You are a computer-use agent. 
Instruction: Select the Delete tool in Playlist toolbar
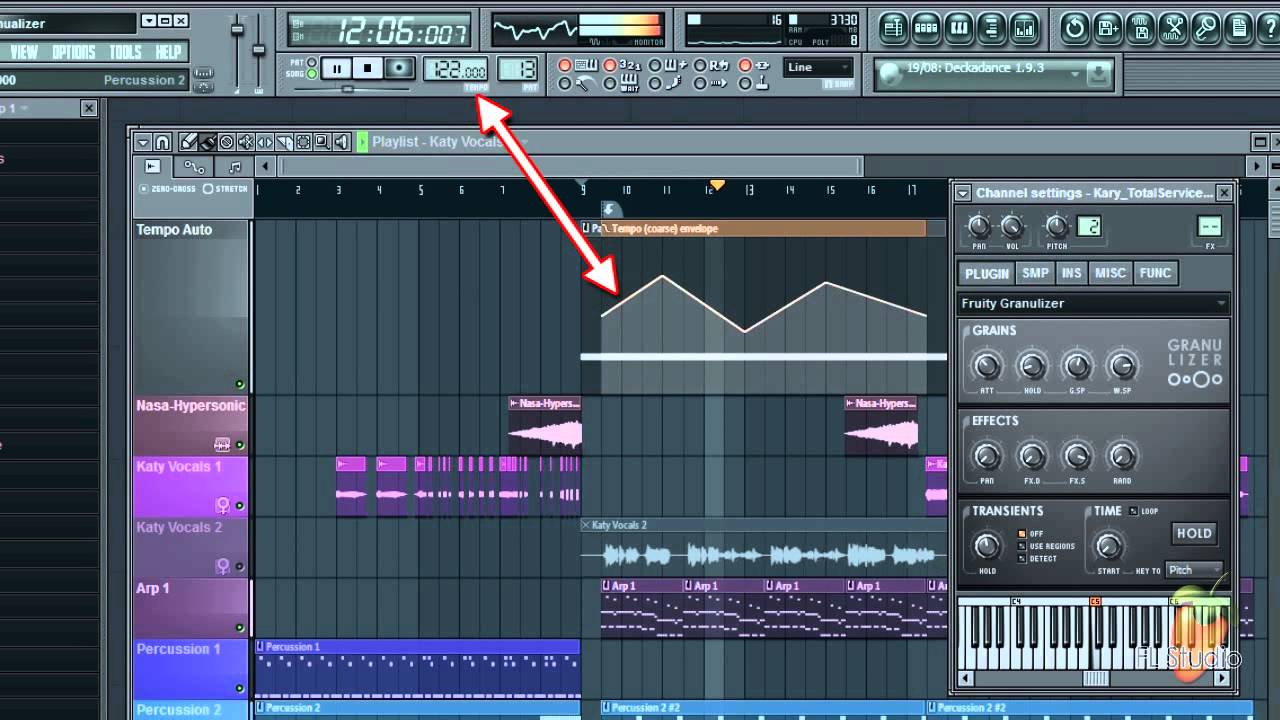pos(227,142)
